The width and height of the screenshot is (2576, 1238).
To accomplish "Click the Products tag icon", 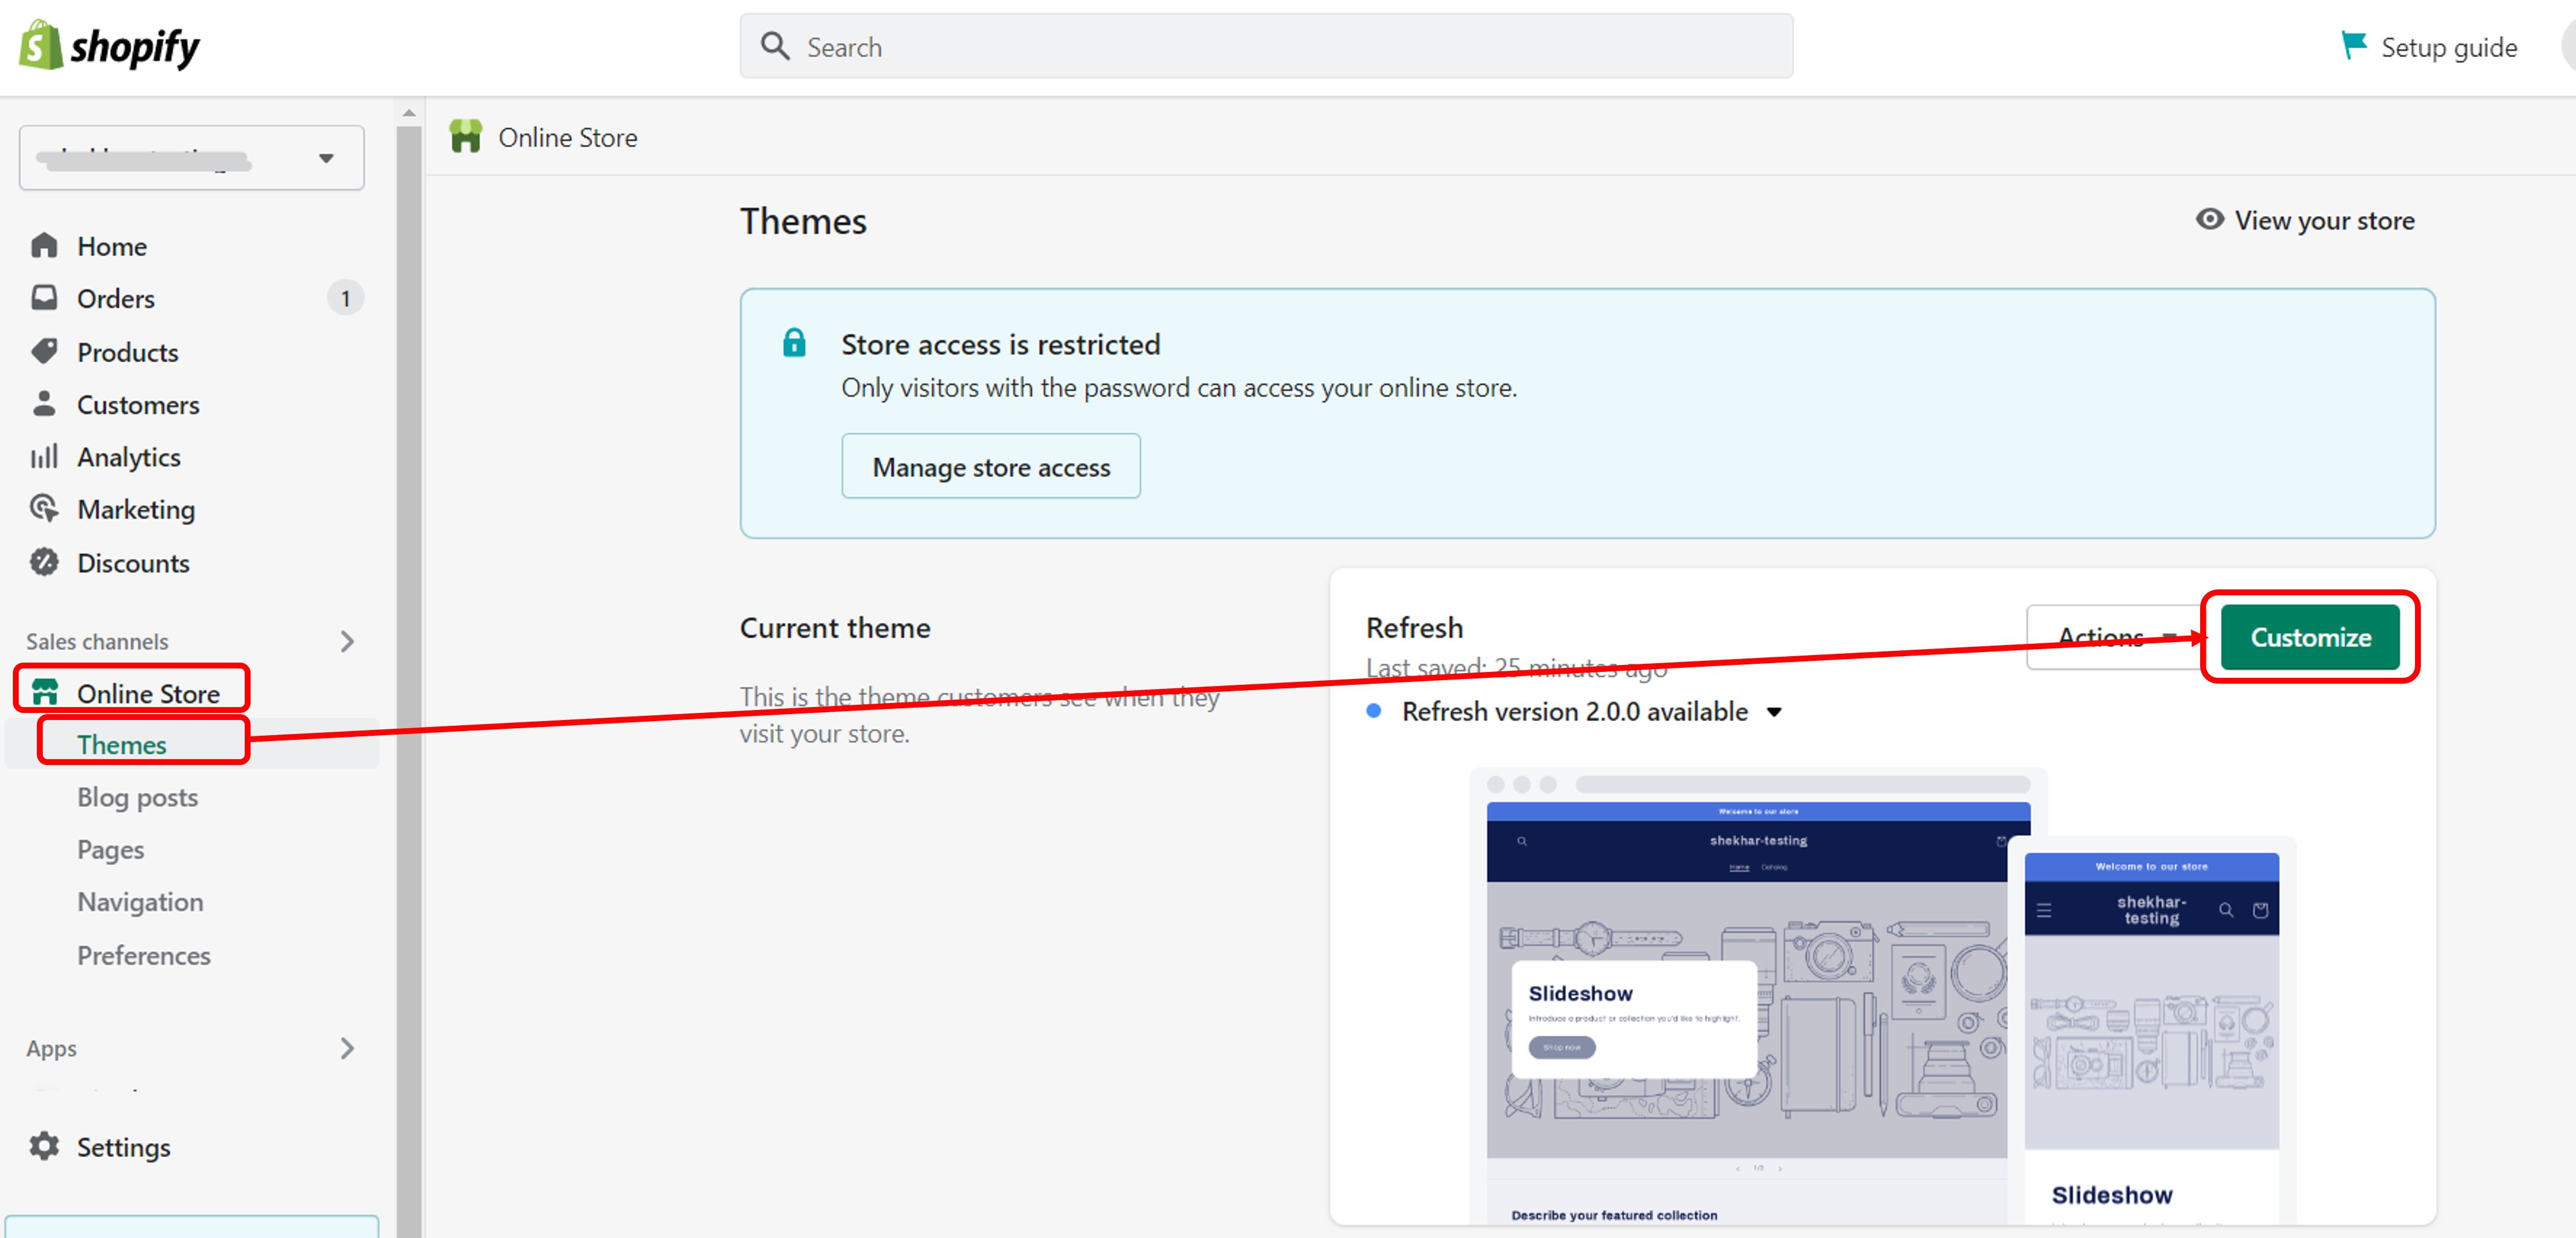I will coord(44,351).
